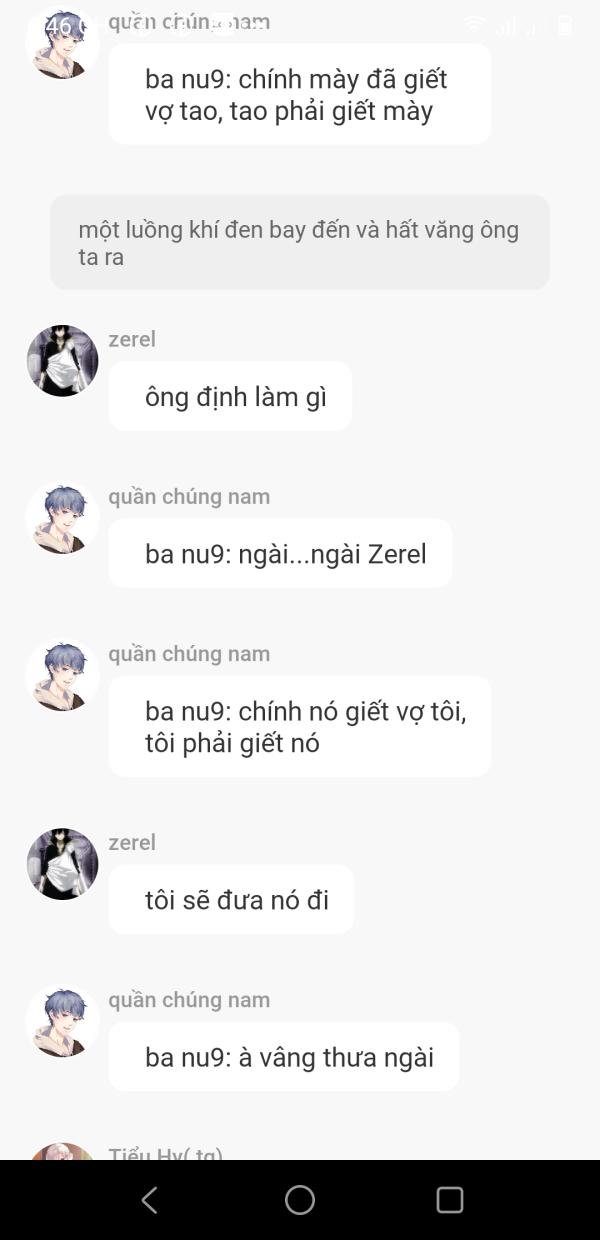This screenshot has height=1240, width=600.
Task: Tap the "chính mày đã giết vợ tao" bubble
Action: [x=300, y=94]
